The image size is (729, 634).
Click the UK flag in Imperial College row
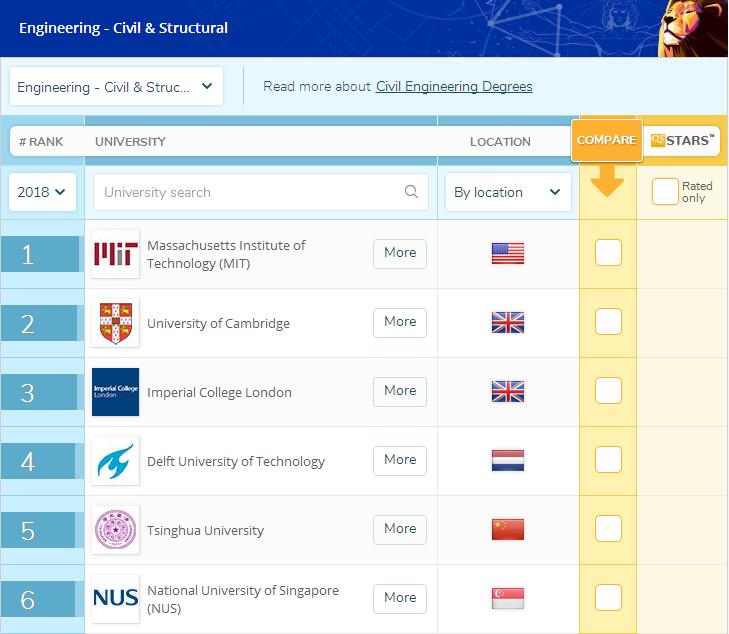[508, 391]
